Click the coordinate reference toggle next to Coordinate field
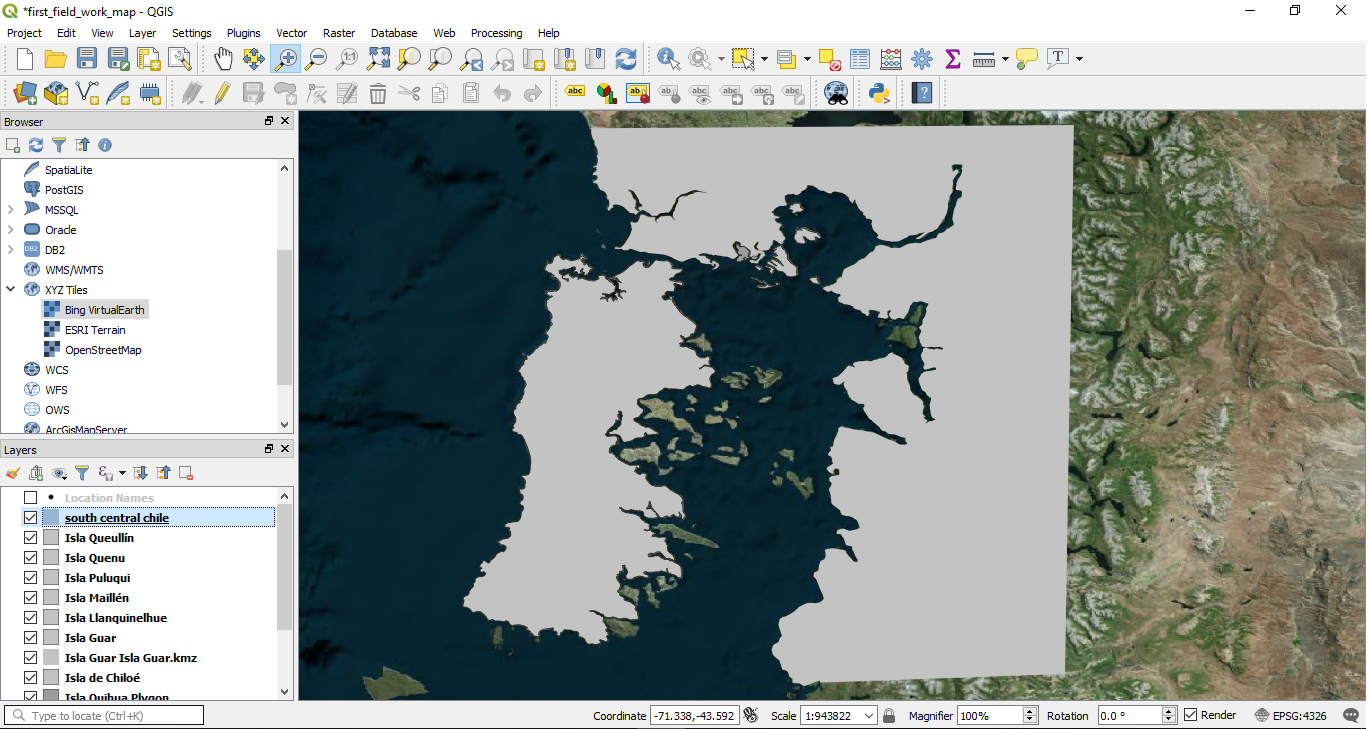The height and width of the screenshot is (729, 1368). (751, 715)
